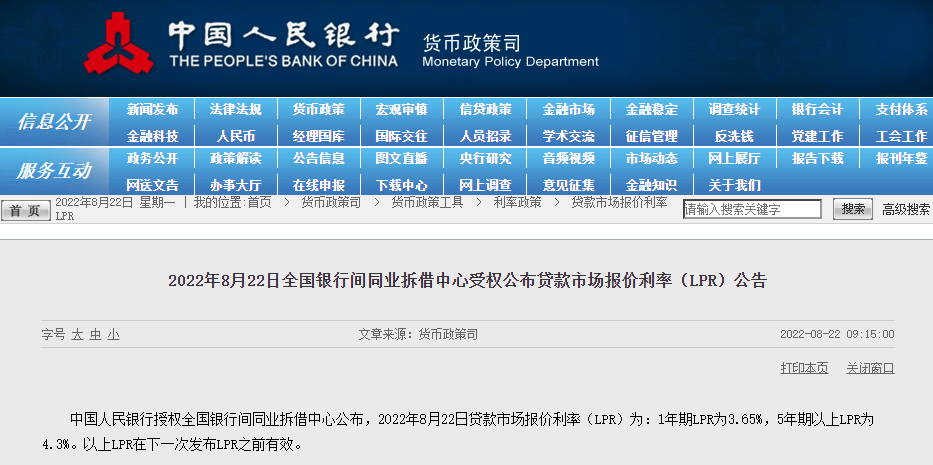Open the 金融稳定 section
This screenshot has height=465, width=933.
[652, 110]
